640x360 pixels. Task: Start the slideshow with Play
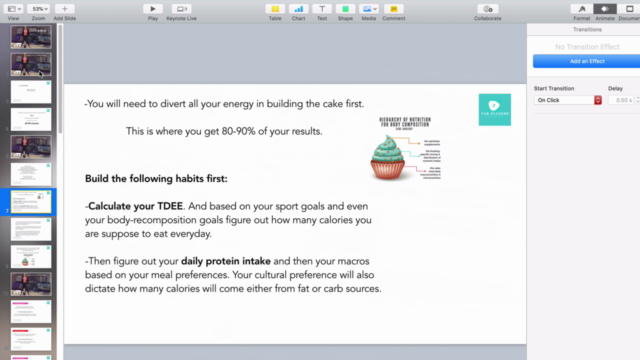coord(153,9)
